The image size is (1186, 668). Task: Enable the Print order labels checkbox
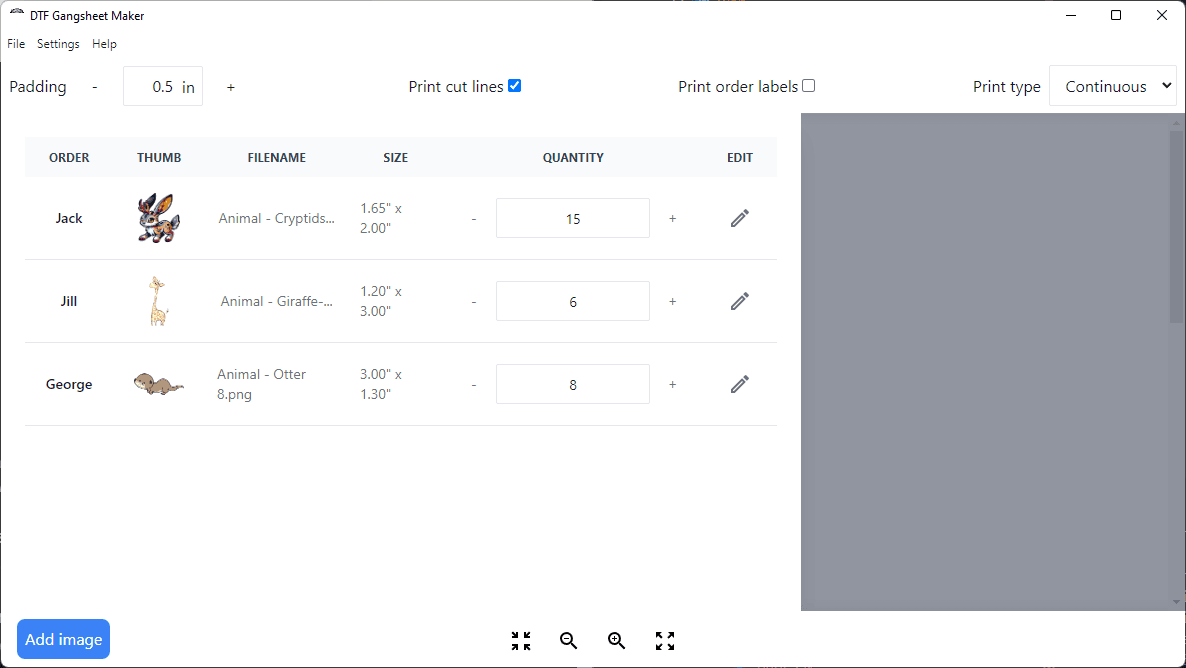click(x=809, y=86)
